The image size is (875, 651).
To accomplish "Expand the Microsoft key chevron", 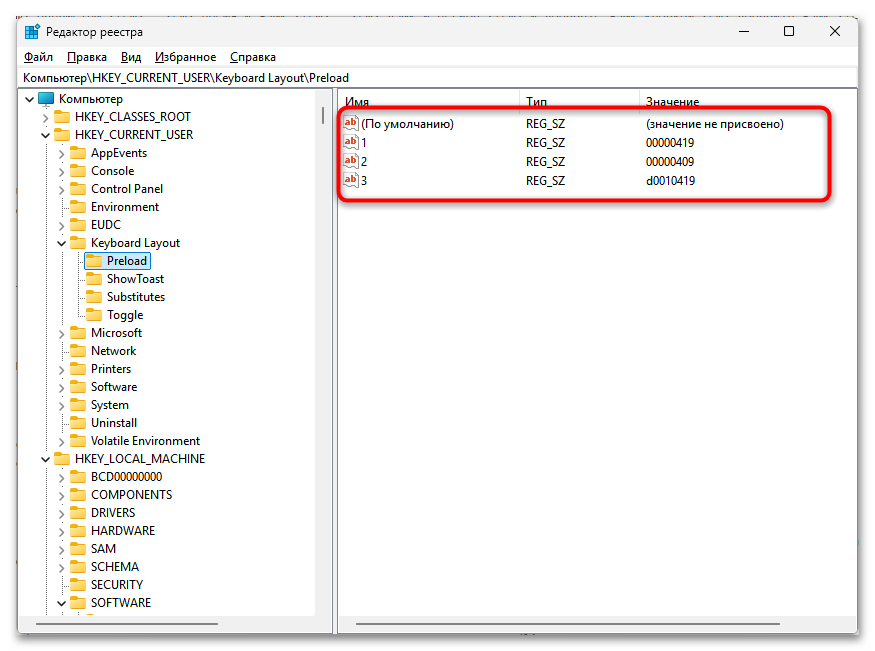I will [x=62, y=334].
